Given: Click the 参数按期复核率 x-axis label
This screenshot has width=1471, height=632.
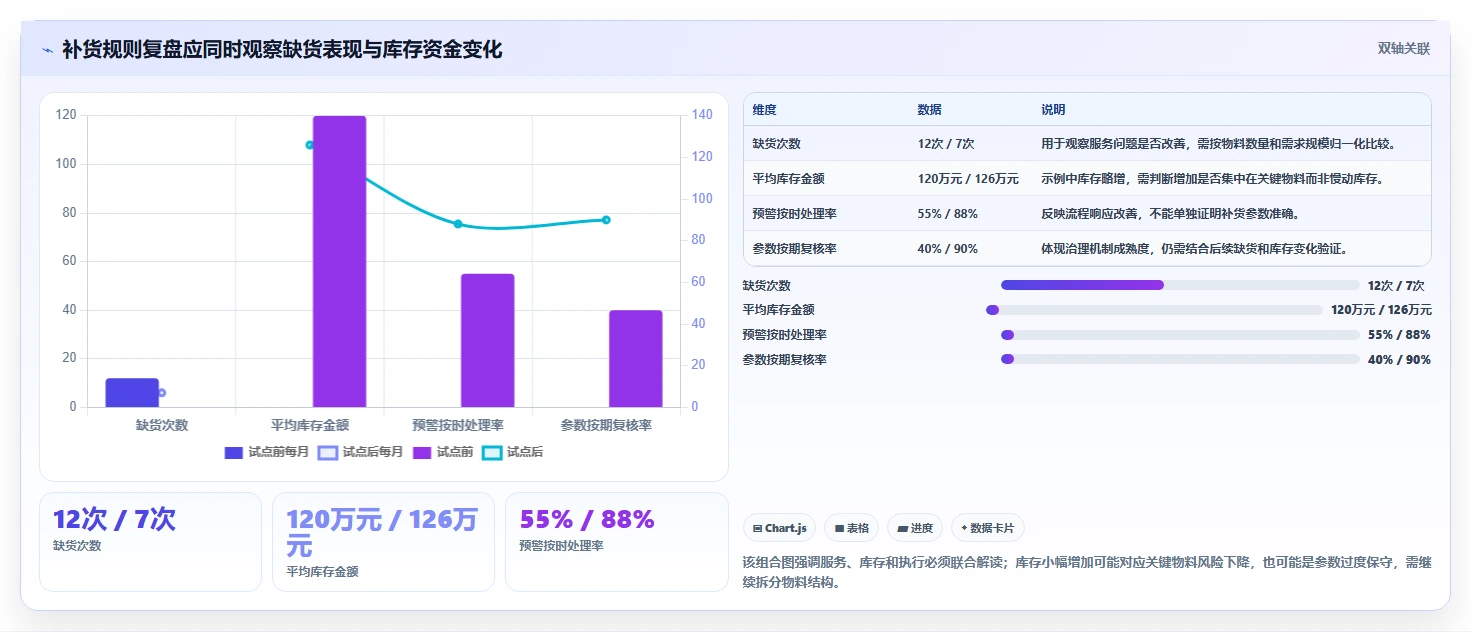Looking at the screenshot, I should point(606,425).
